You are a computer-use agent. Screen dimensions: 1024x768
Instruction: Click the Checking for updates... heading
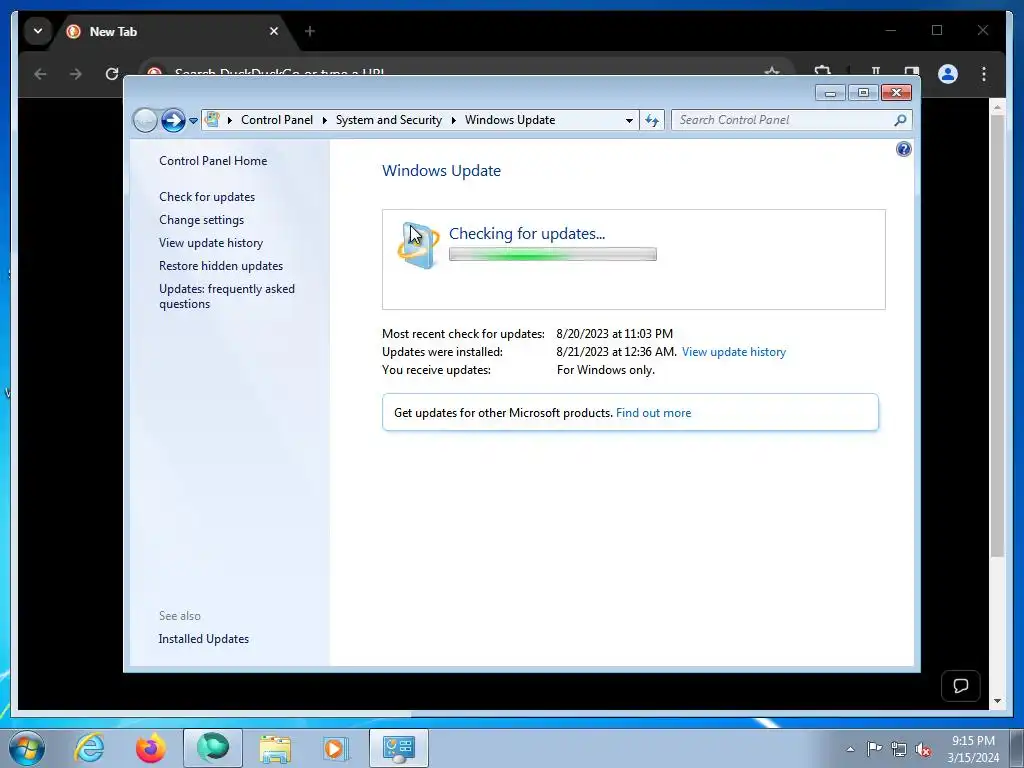click(x=527, y=234)
